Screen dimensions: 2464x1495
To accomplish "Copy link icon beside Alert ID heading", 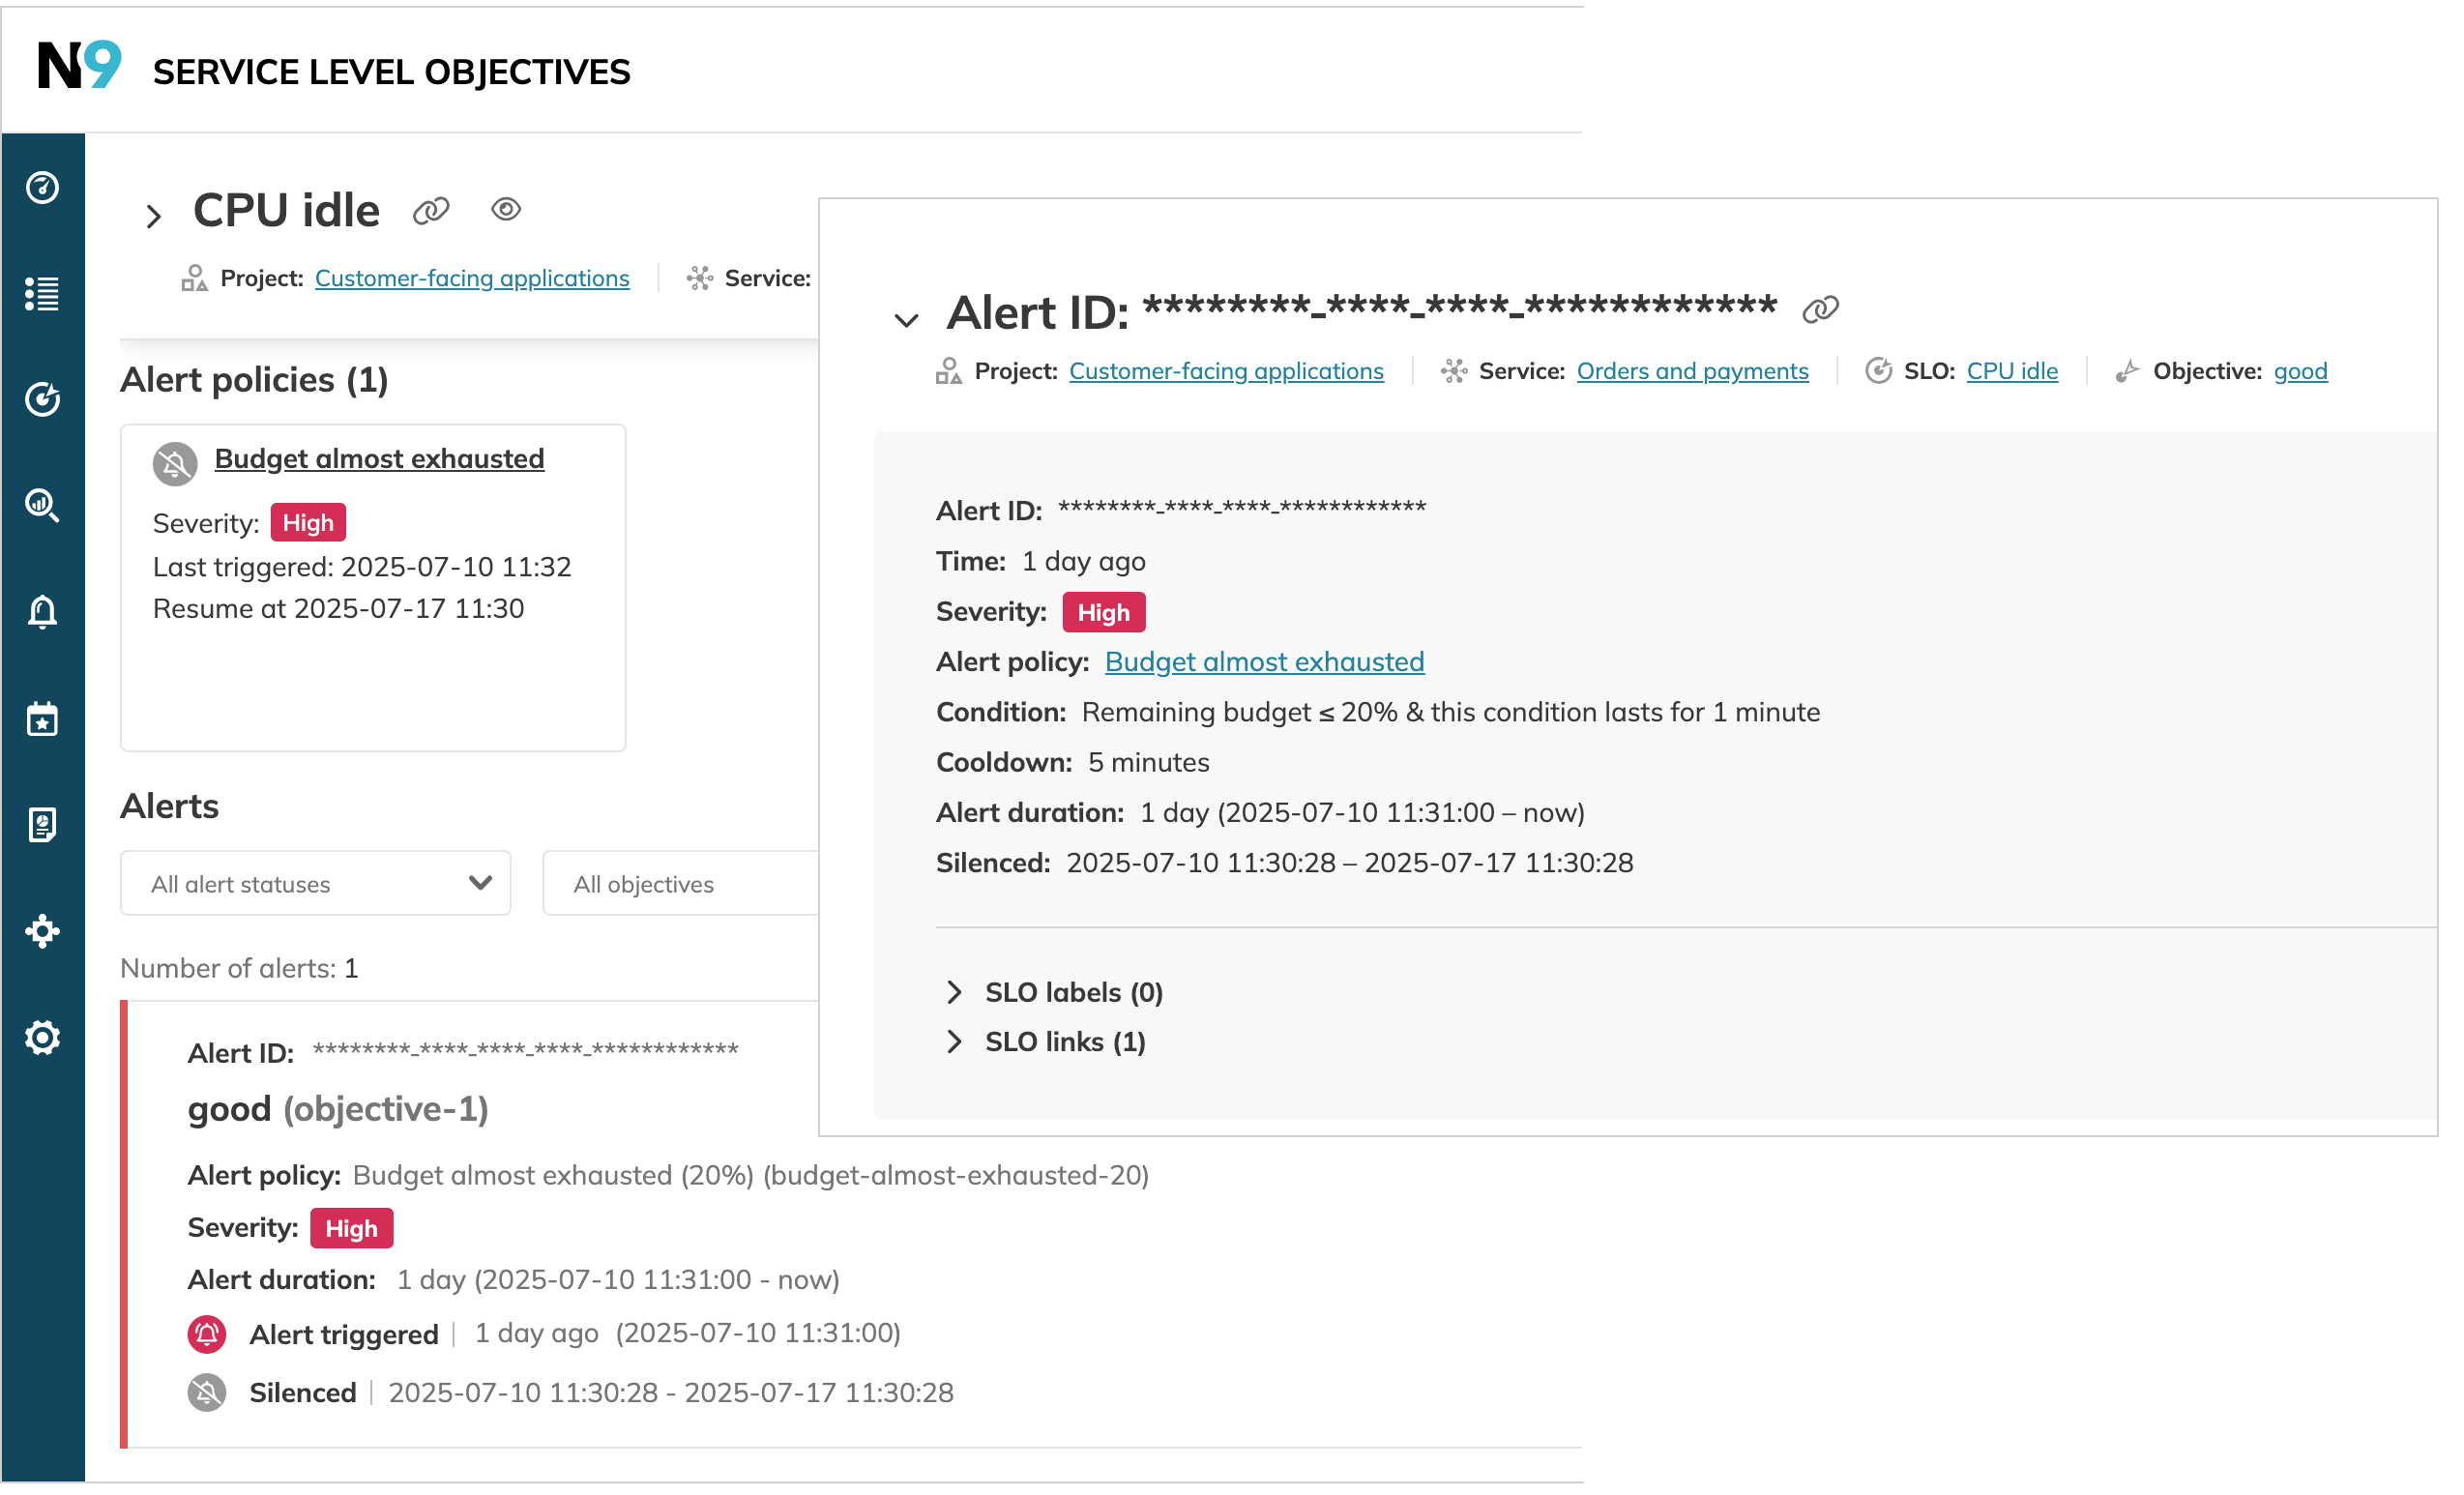I will tap(1820, 310).
